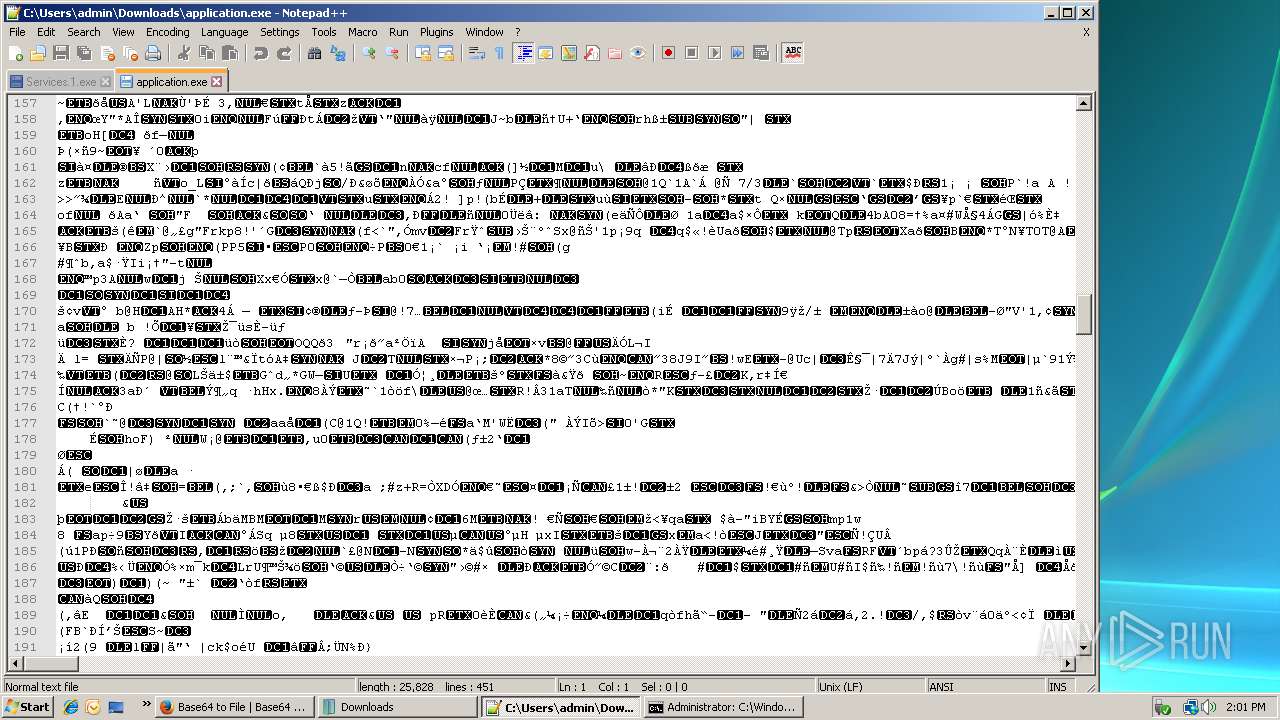Open the Run menu
This screenshot has height=720, width=1280.
pos(399,32)
